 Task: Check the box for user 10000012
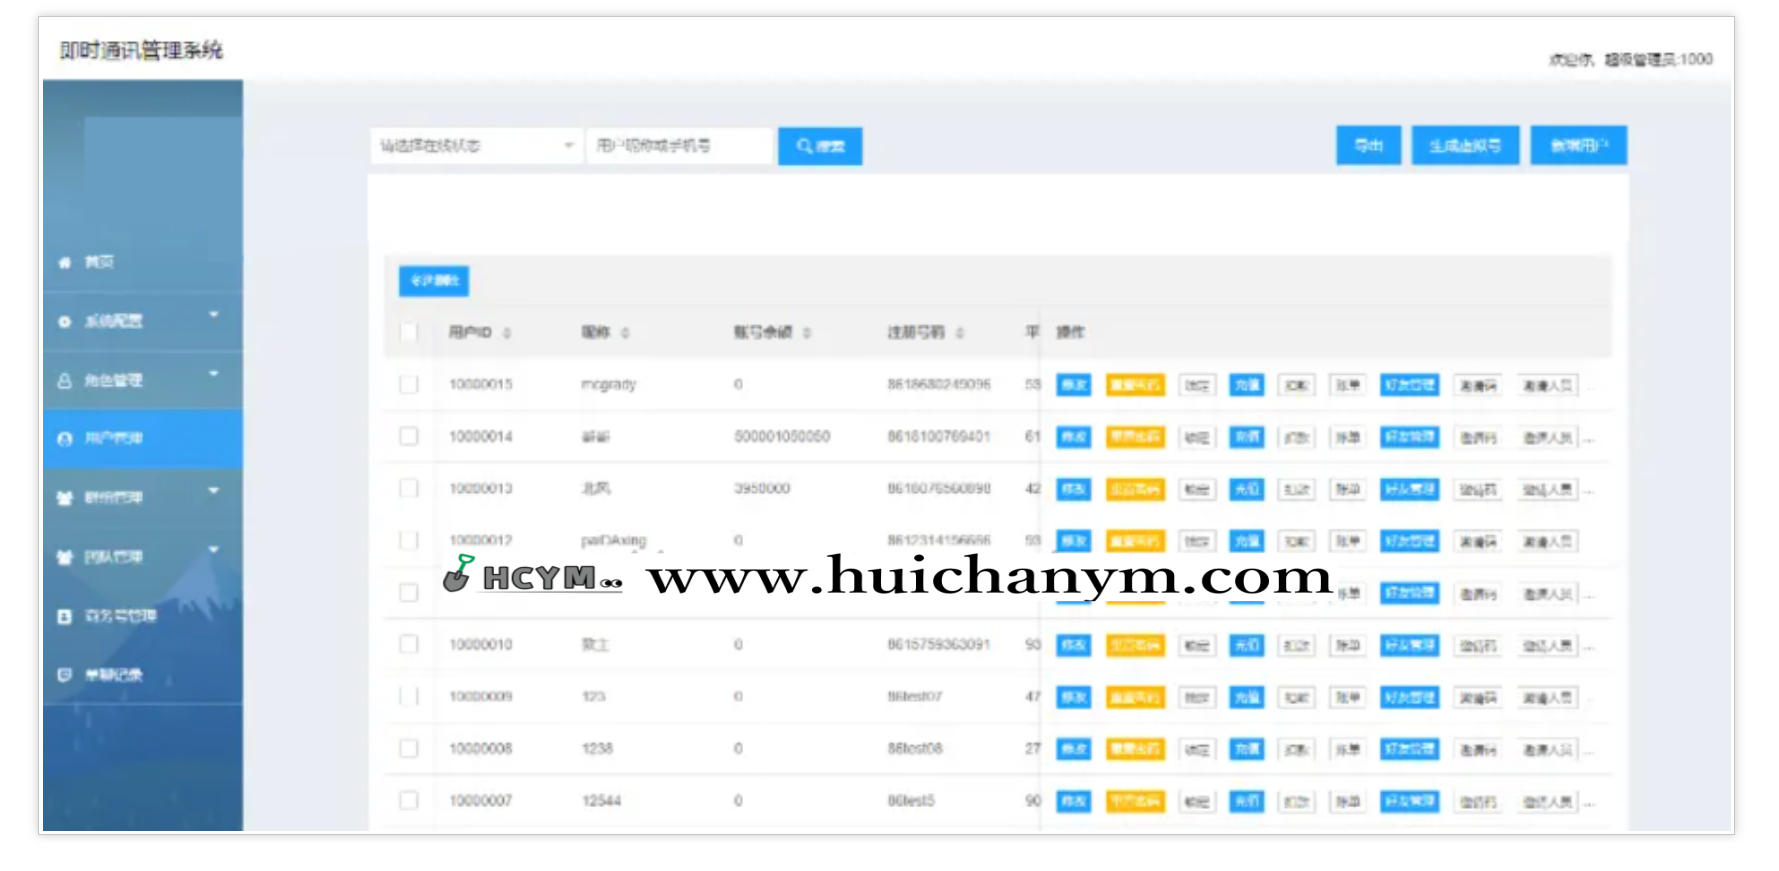(409, 540)
